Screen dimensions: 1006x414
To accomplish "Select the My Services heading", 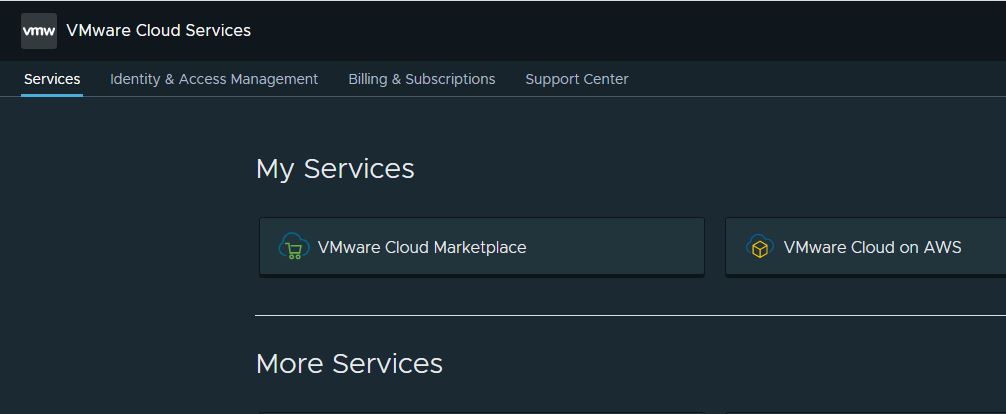I will click(x=335, y=169).
